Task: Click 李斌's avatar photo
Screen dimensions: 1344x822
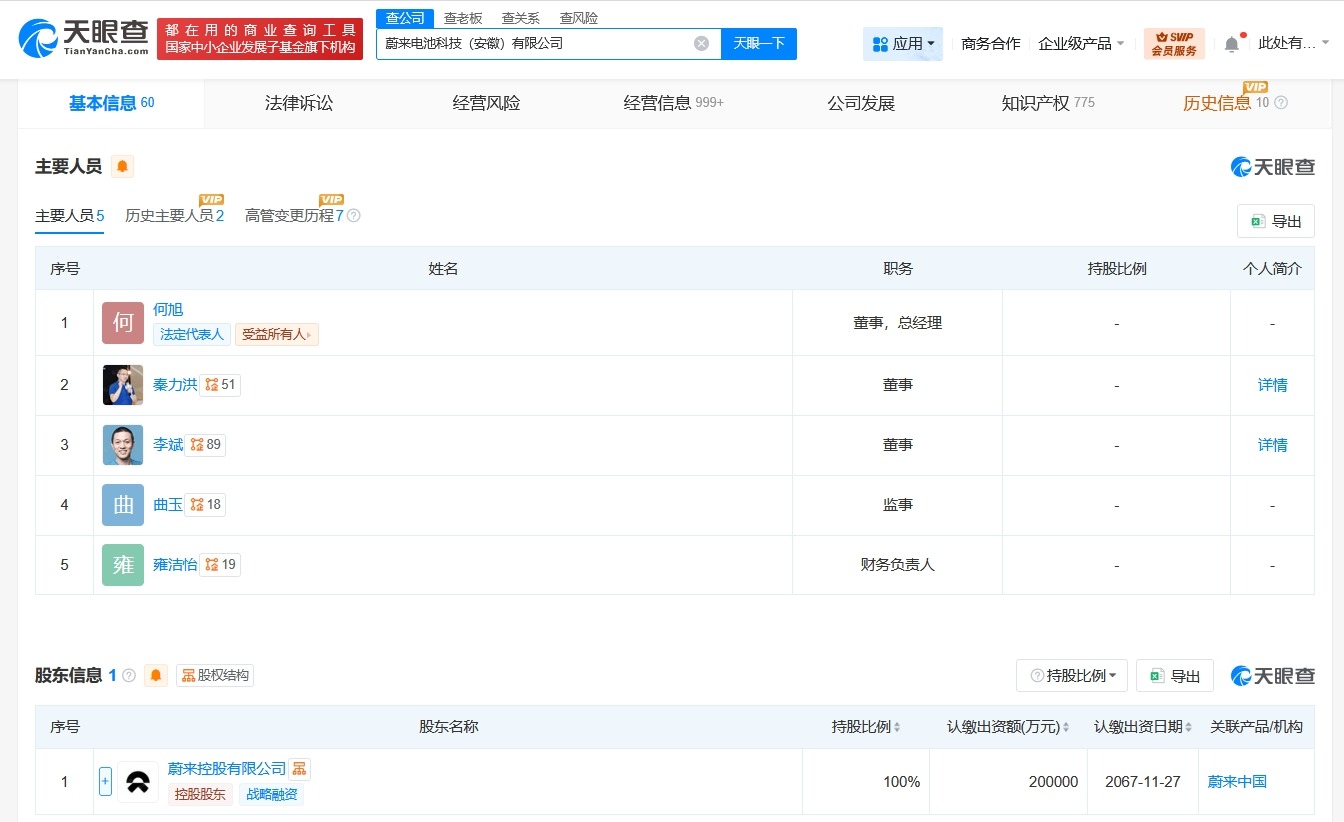Action: [x=122, y=444]
